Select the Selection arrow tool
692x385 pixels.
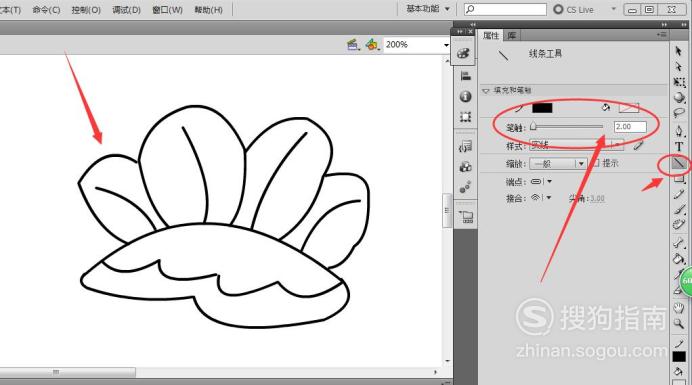click(x=679, y=51)
